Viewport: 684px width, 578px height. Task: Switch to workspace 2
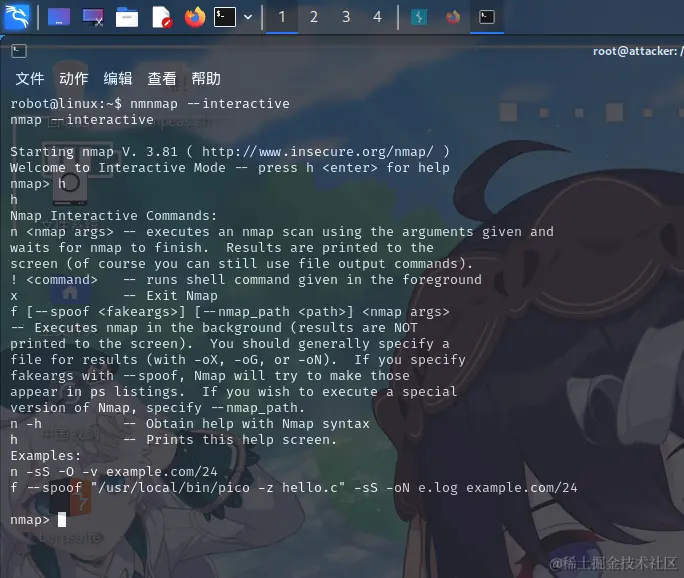(314, 17)
